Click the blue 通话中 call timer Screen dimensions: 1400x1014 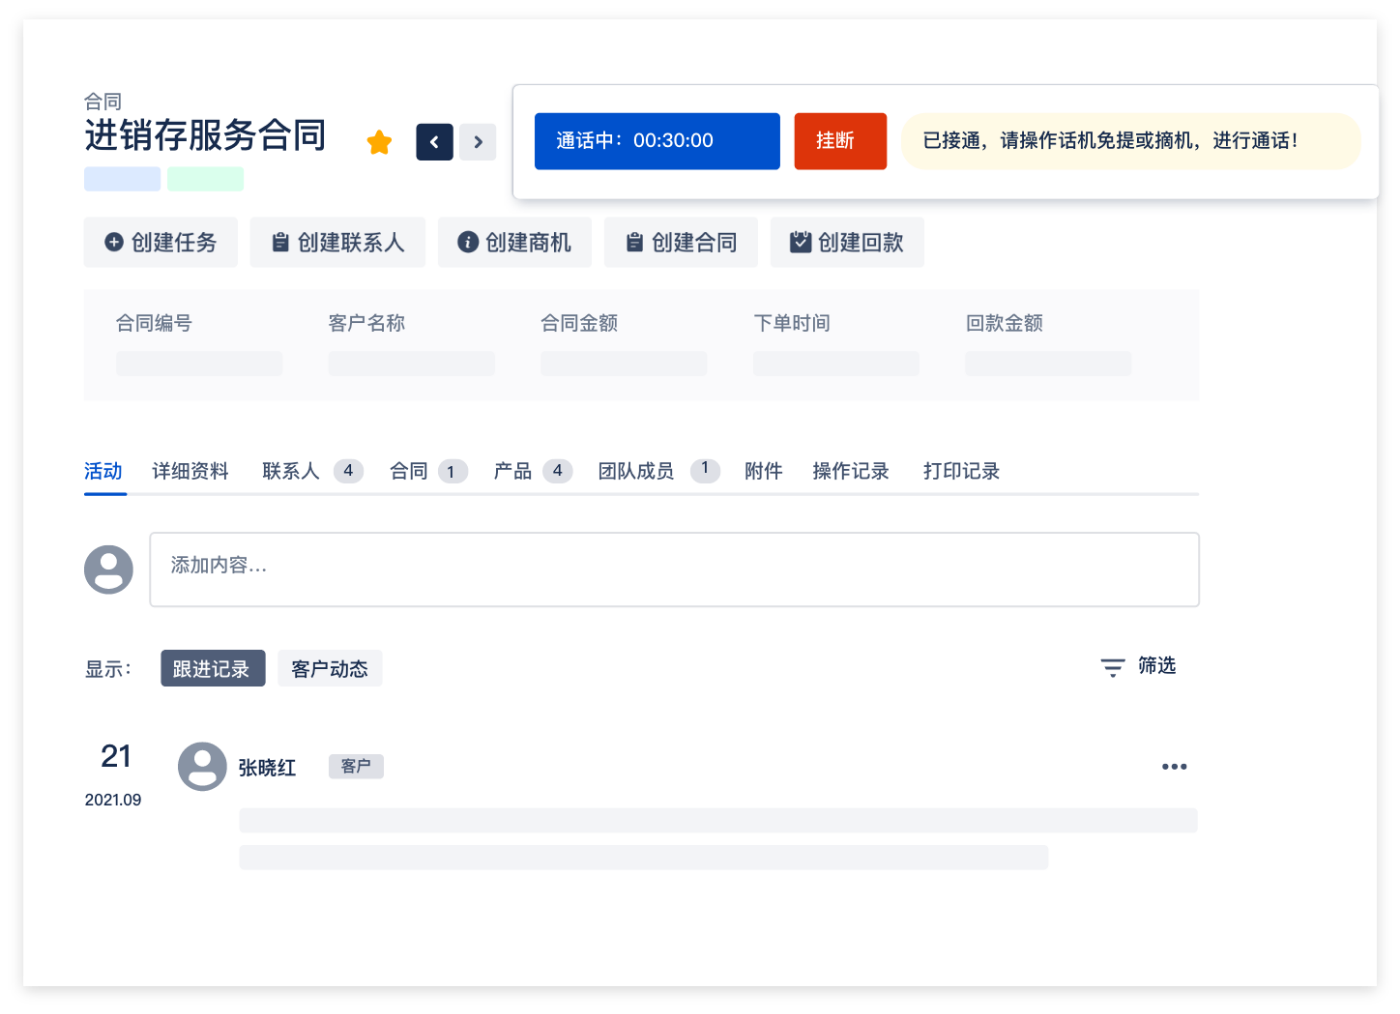pyautogui.click(x=657, y=141)
